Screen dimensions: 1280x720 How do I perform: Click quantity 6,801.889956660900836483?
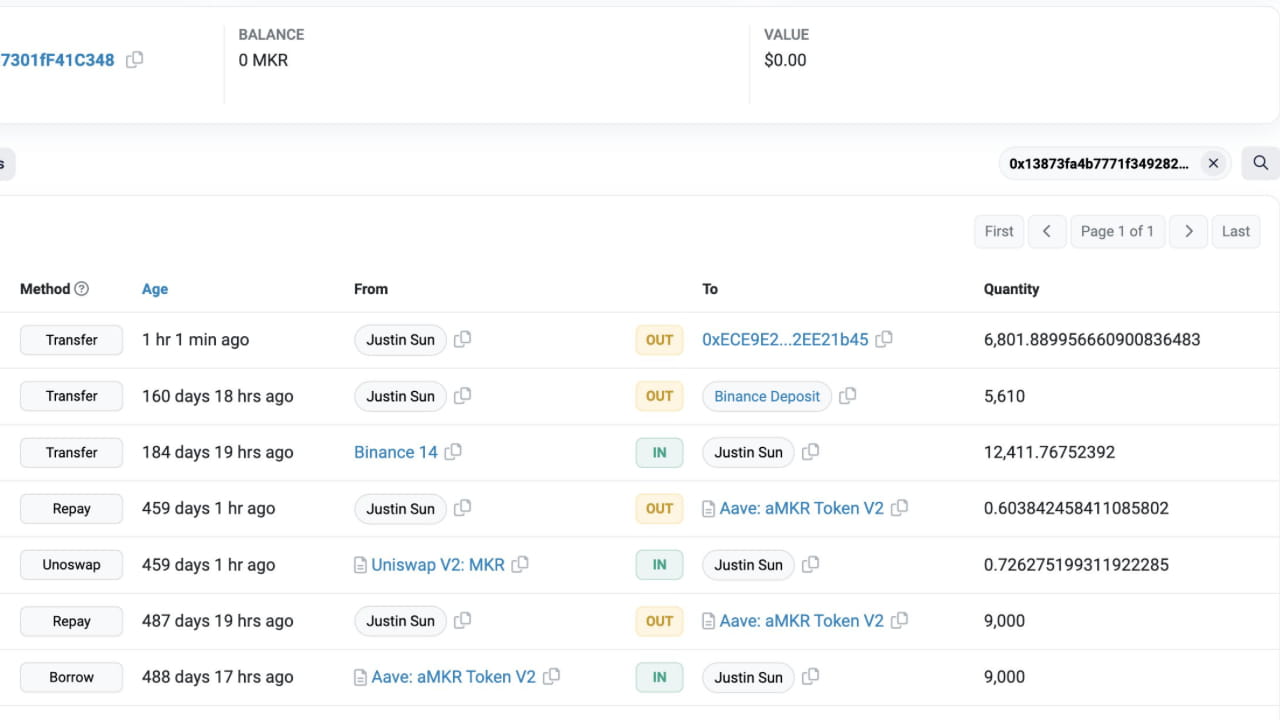coord(1092,340)
